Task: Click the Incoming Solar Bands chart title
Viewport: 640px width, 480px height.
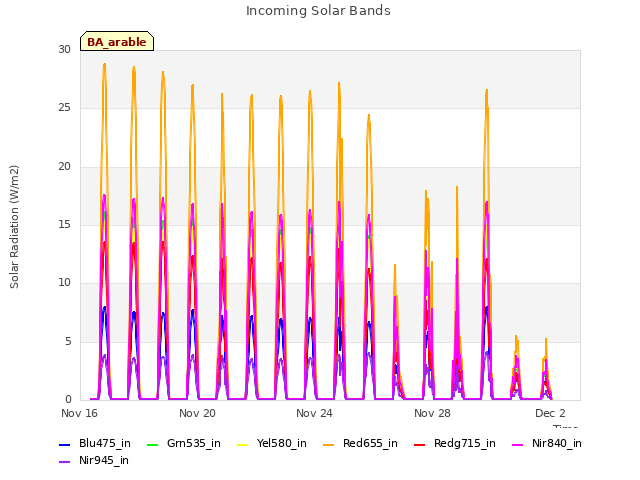Action: tap(318, 11)
